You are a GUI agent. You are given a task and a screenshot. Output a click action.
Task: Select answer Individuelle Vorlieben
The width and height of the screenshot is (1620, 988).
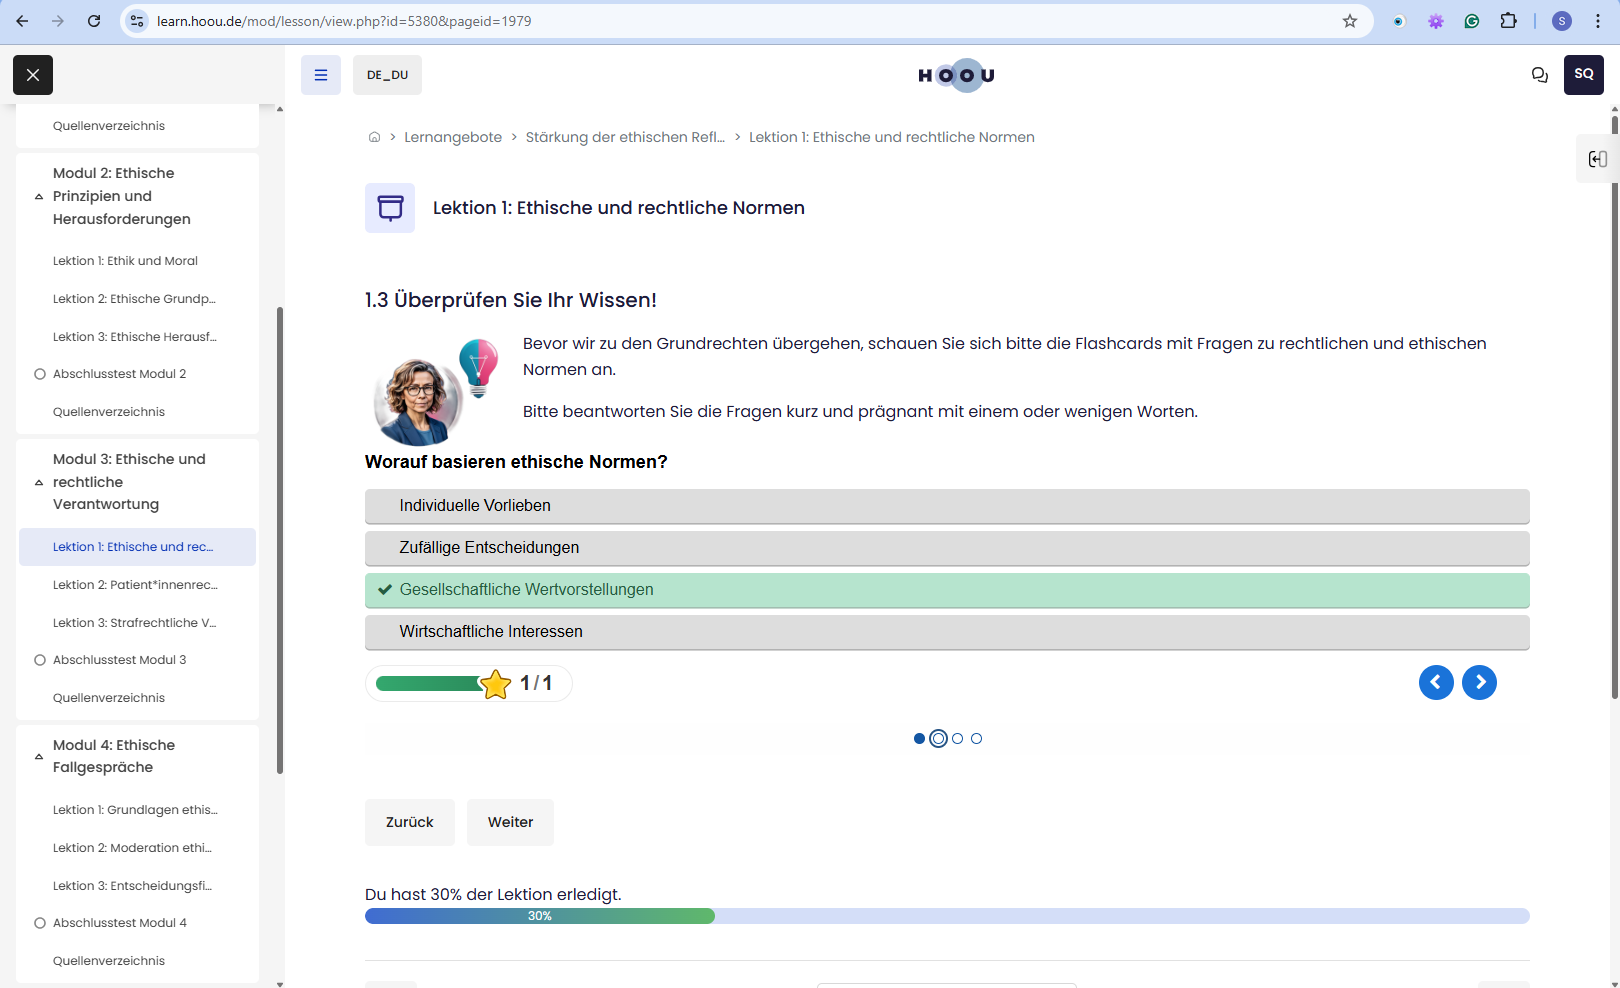(947, 506)
